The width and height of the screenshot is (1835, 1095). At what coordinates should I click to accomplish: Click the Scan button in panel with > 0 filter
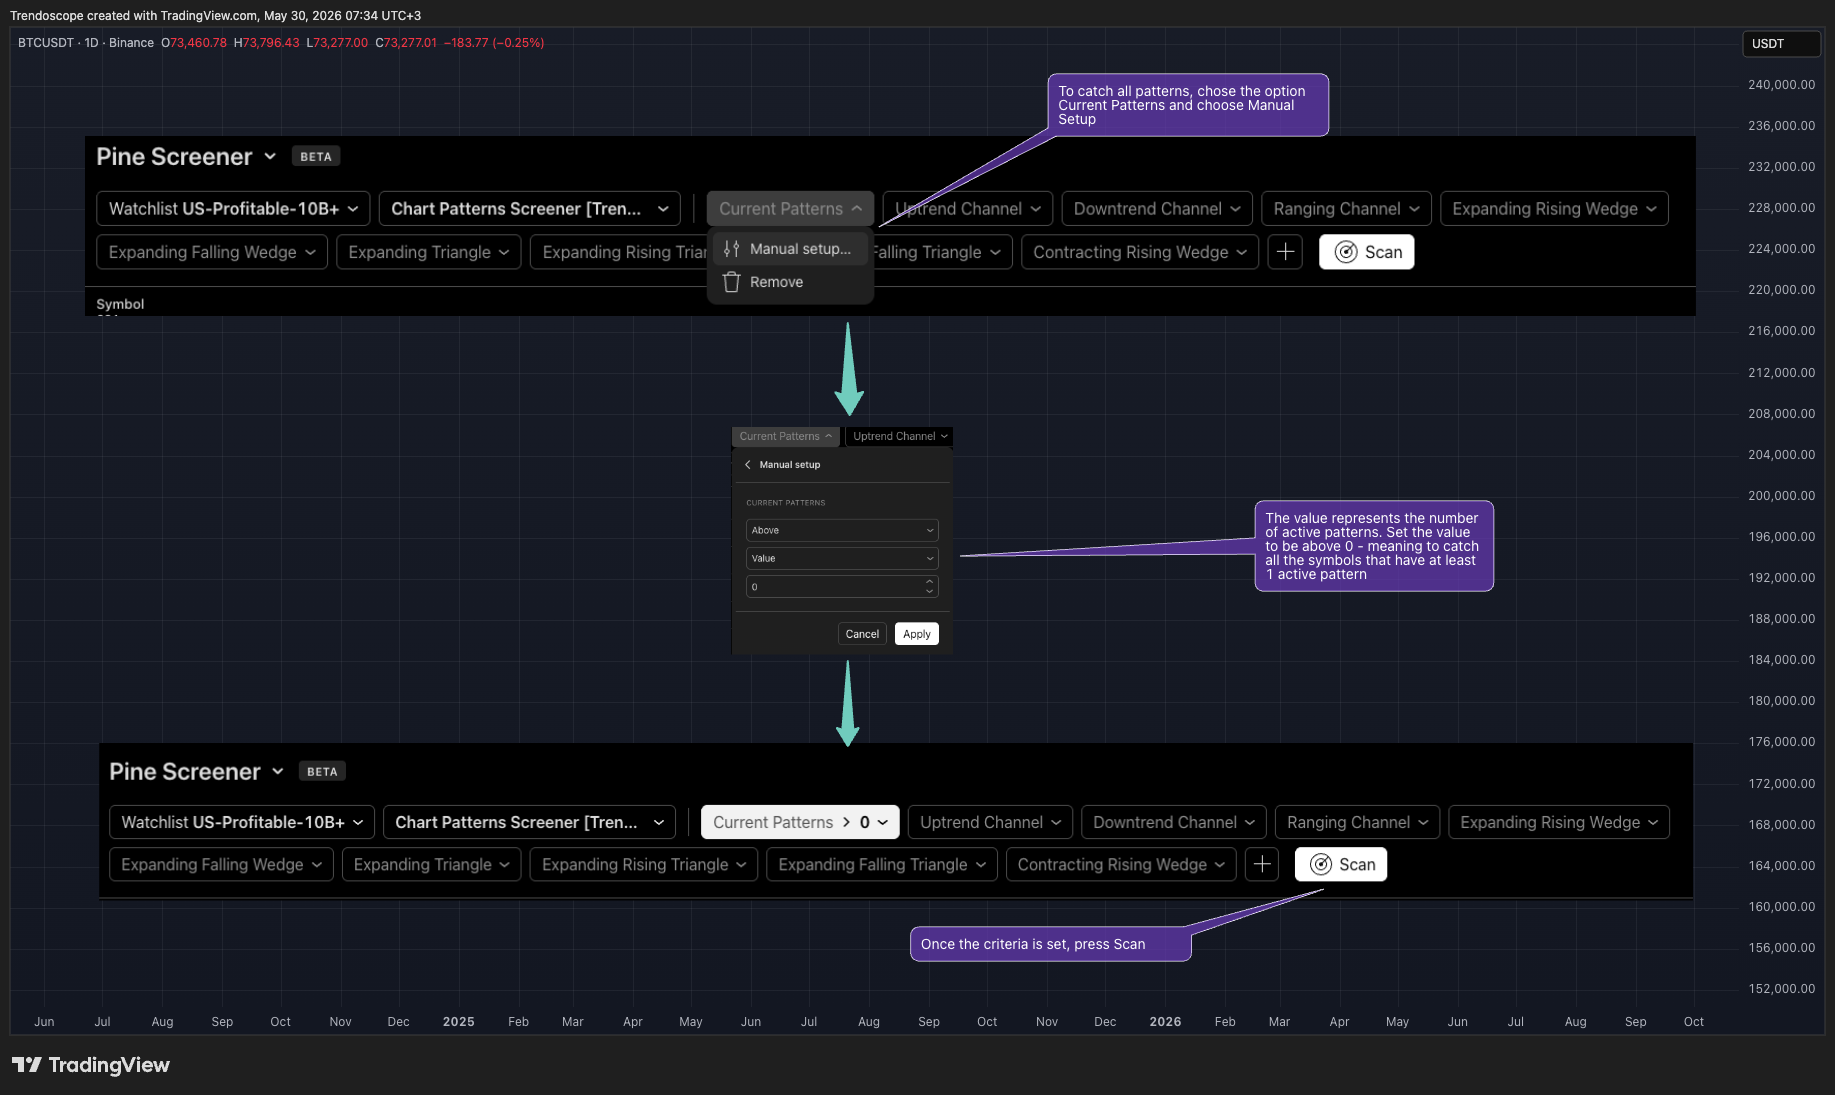pos(1341,864)
